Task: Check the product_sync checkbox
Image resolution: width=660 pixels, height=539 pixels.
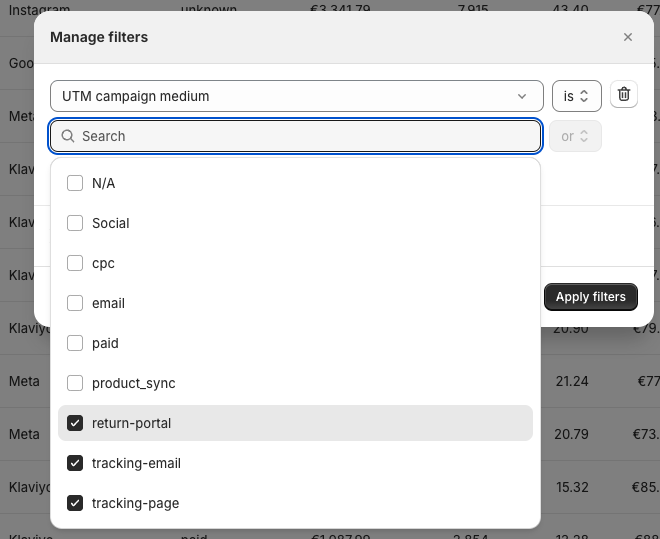Action: click(75, 383)
